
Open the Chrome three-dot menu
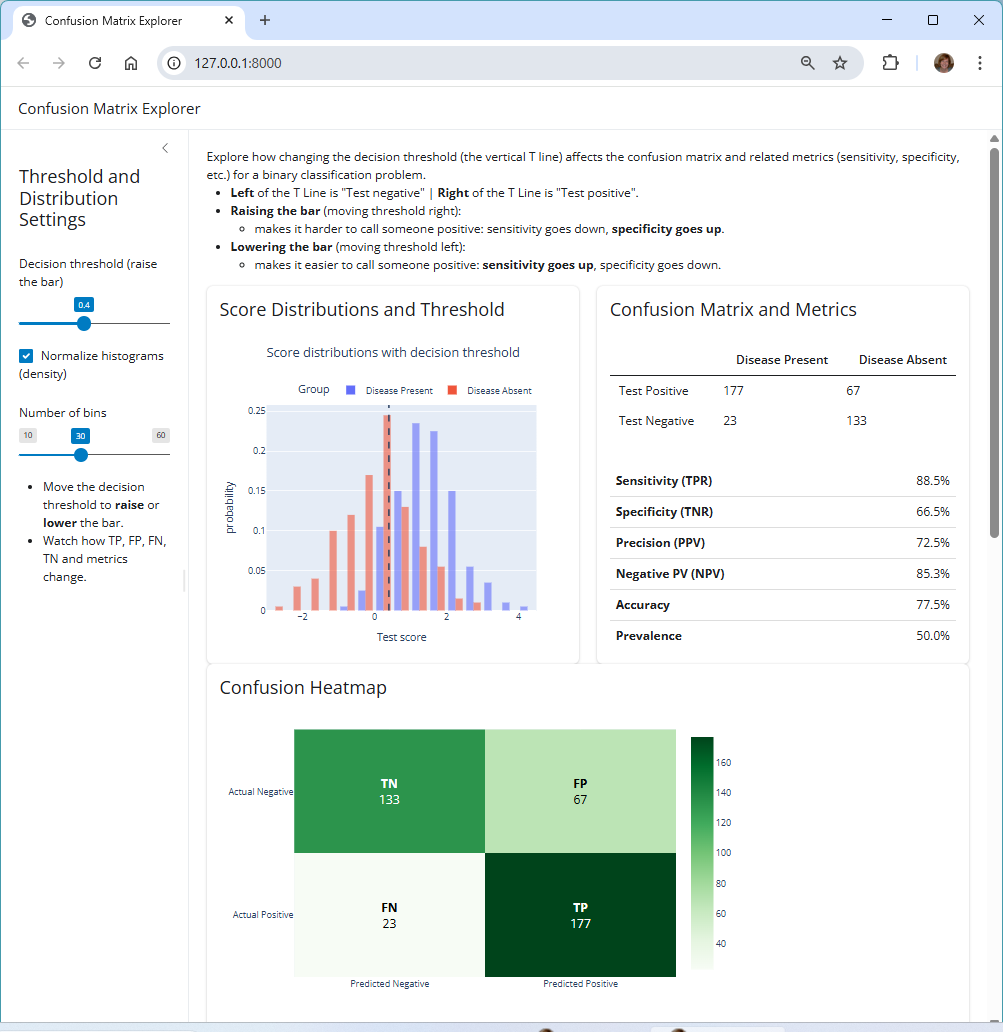click(979, 63)
